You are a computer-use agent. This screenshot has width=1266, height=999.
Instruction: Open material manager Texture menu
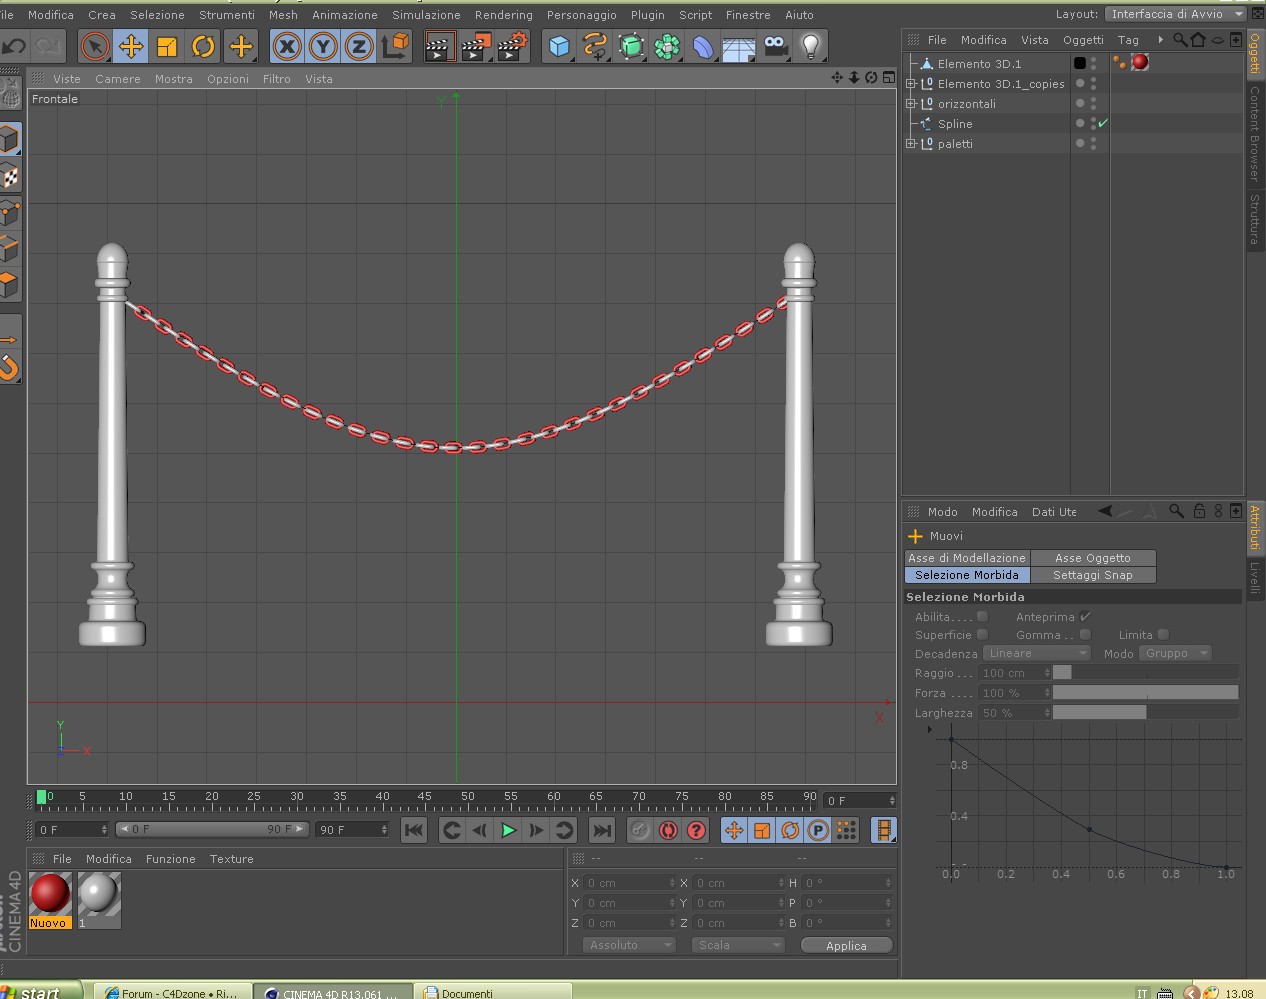[x=232, y=859]
